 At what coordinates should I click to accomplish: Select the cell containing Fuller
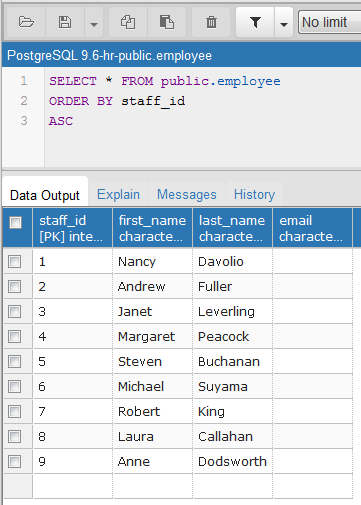coord(232,286)
